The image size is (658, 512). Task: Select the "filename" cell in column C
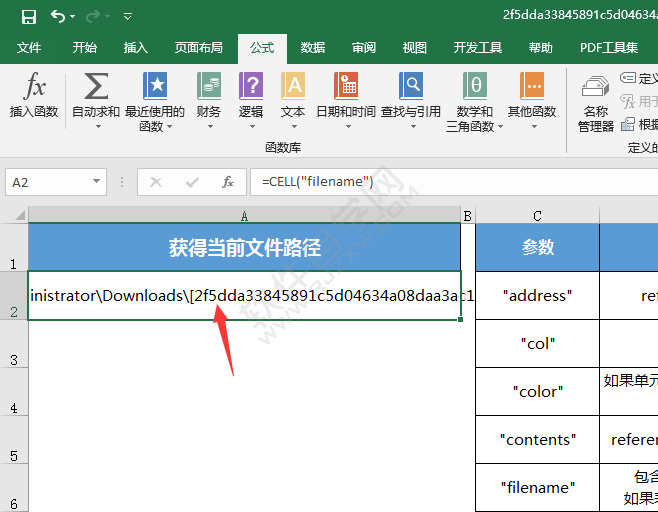(x=538, y=488)
